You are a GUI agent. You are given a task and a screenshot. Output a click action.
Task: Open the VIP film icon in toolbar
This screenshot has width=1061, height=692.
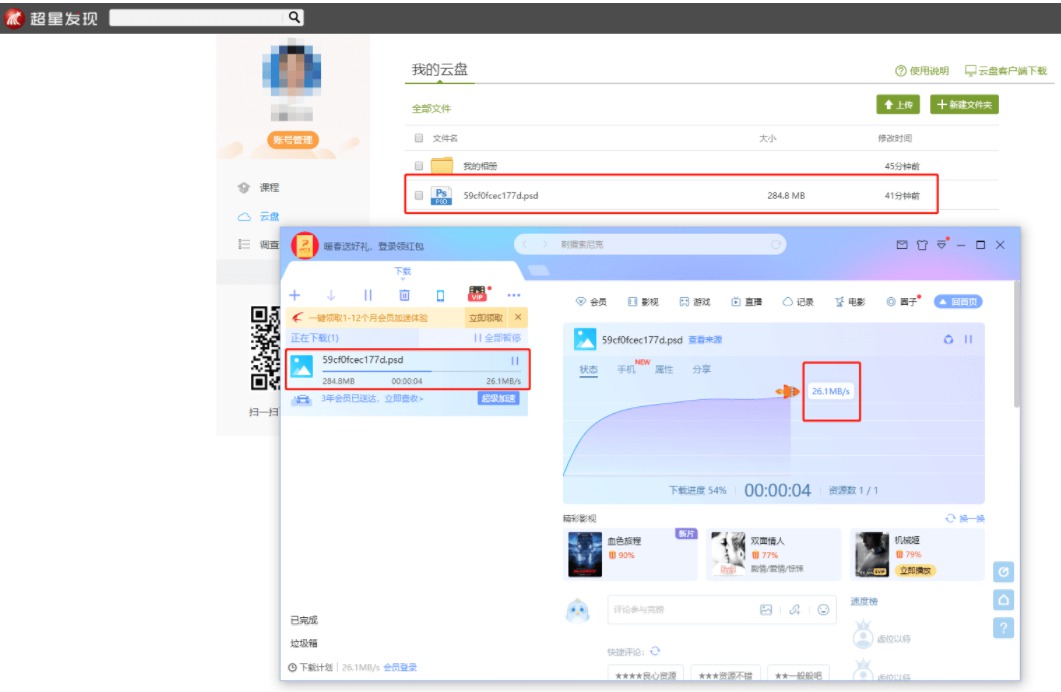[x=478, y=294]
